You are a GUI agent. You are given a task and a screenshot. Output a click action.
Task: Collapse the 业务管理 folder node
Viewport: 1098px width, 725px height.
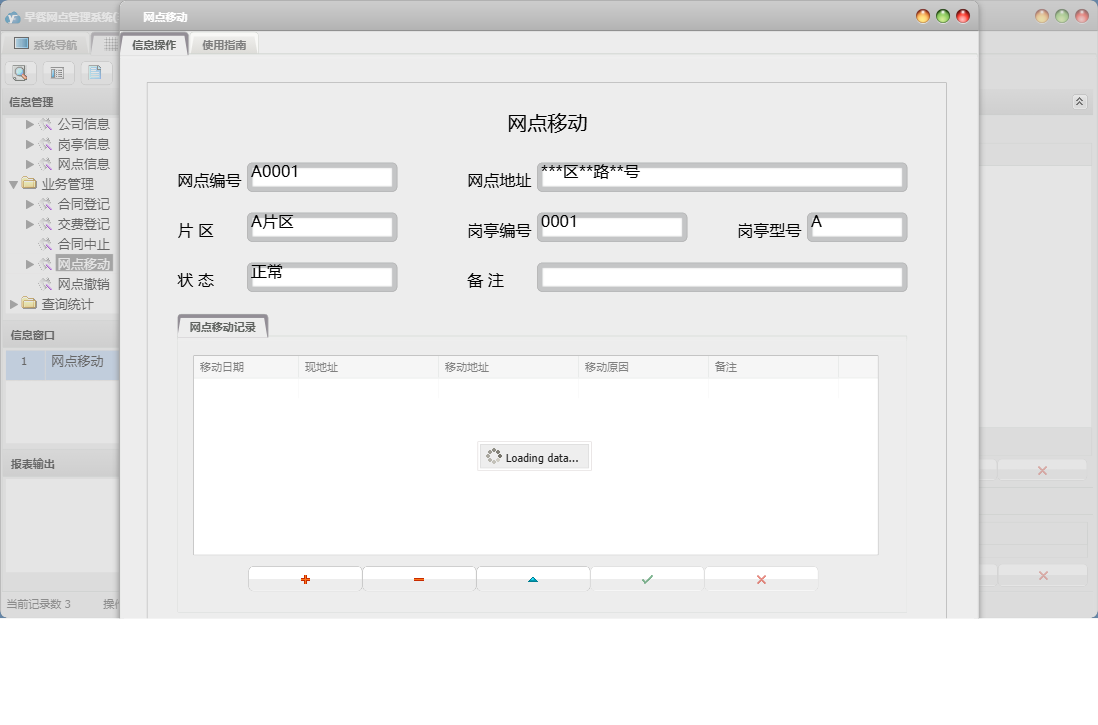click(x=13, y=184)
